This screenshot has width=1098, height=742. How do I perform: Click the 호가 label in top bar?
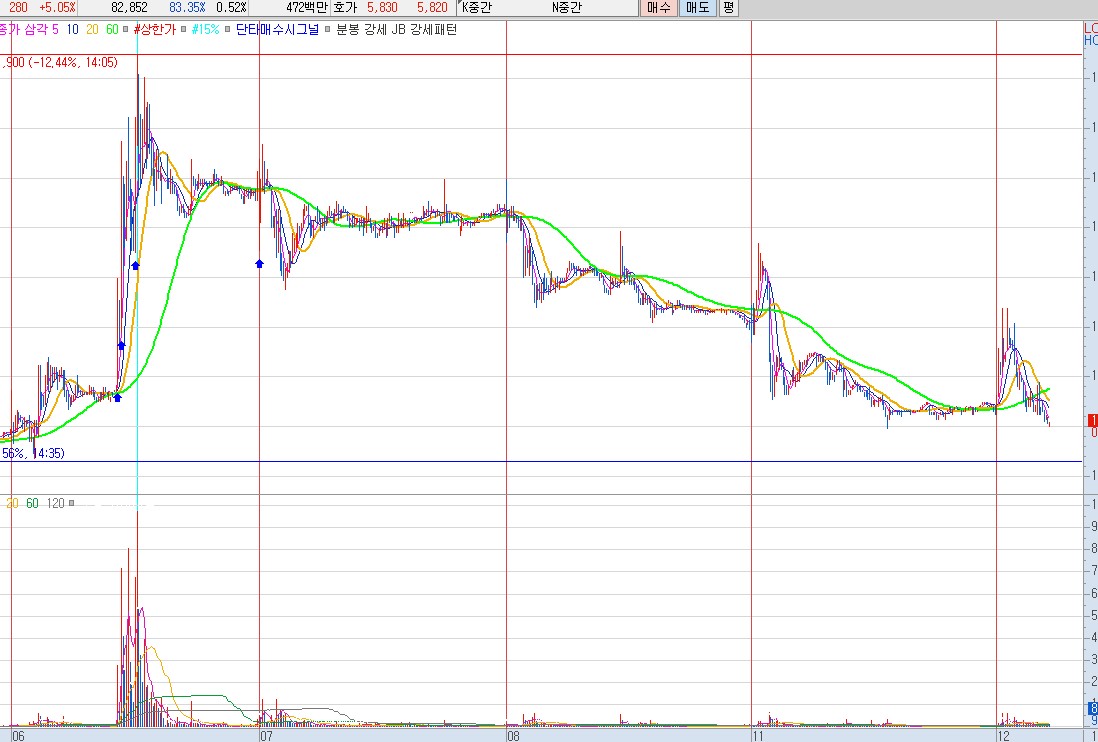click(345, 8)
